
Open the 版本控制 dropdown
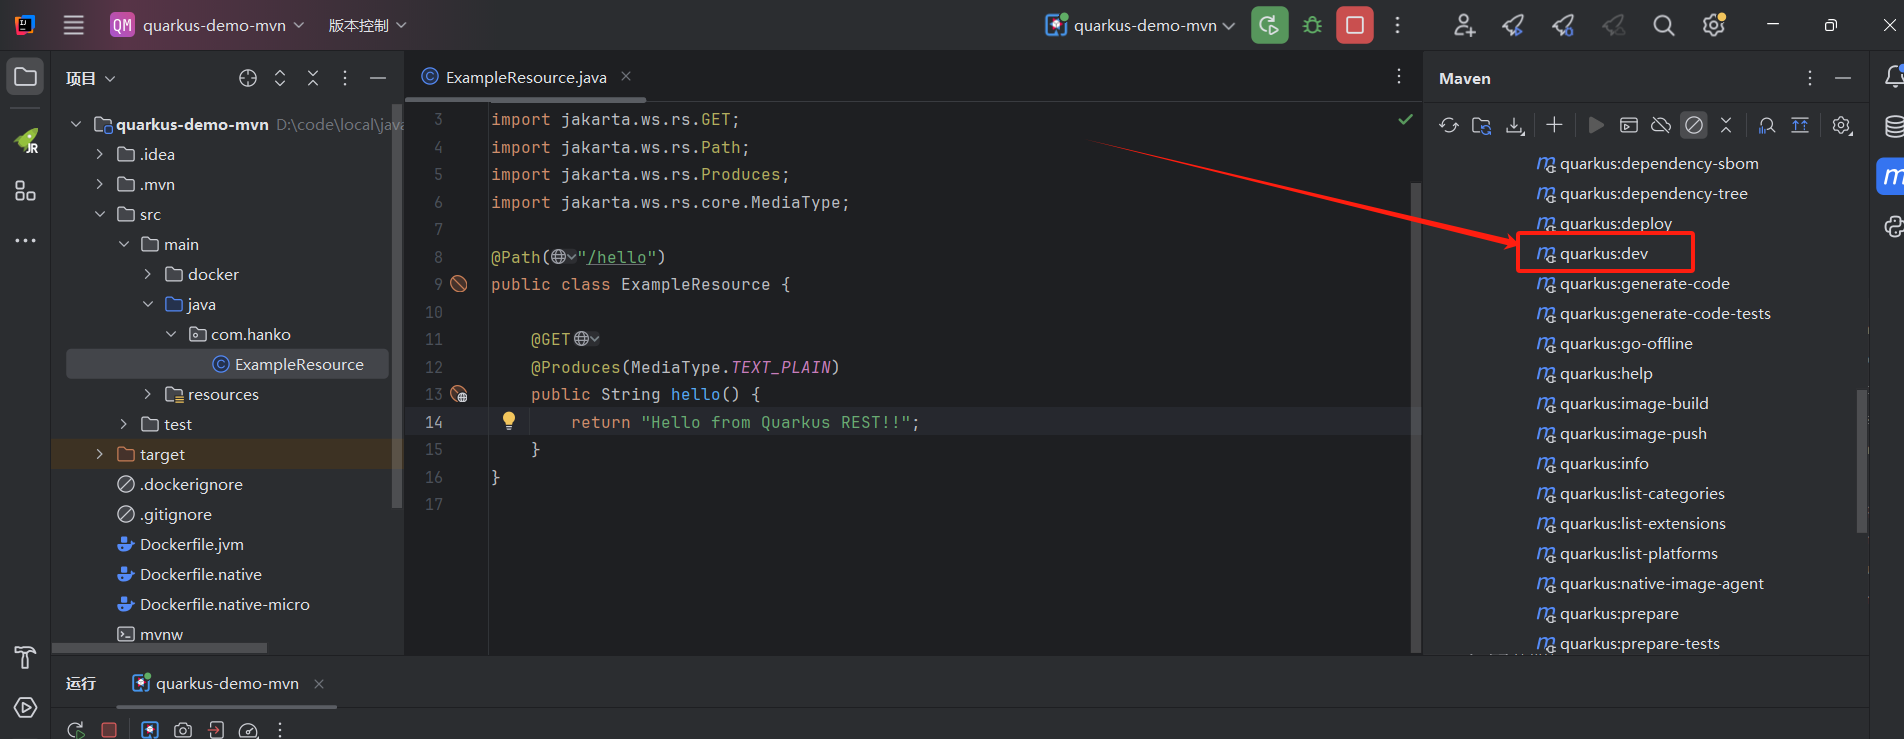coord(368,25)
